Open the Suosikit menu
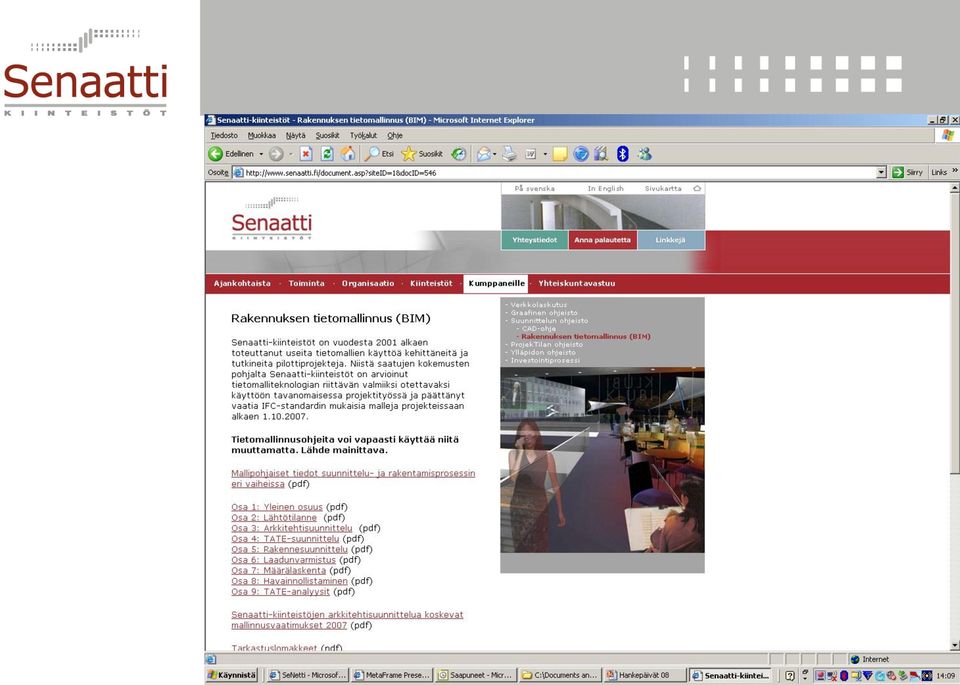This screenshot has height=685, width=960. coord(327,135)
